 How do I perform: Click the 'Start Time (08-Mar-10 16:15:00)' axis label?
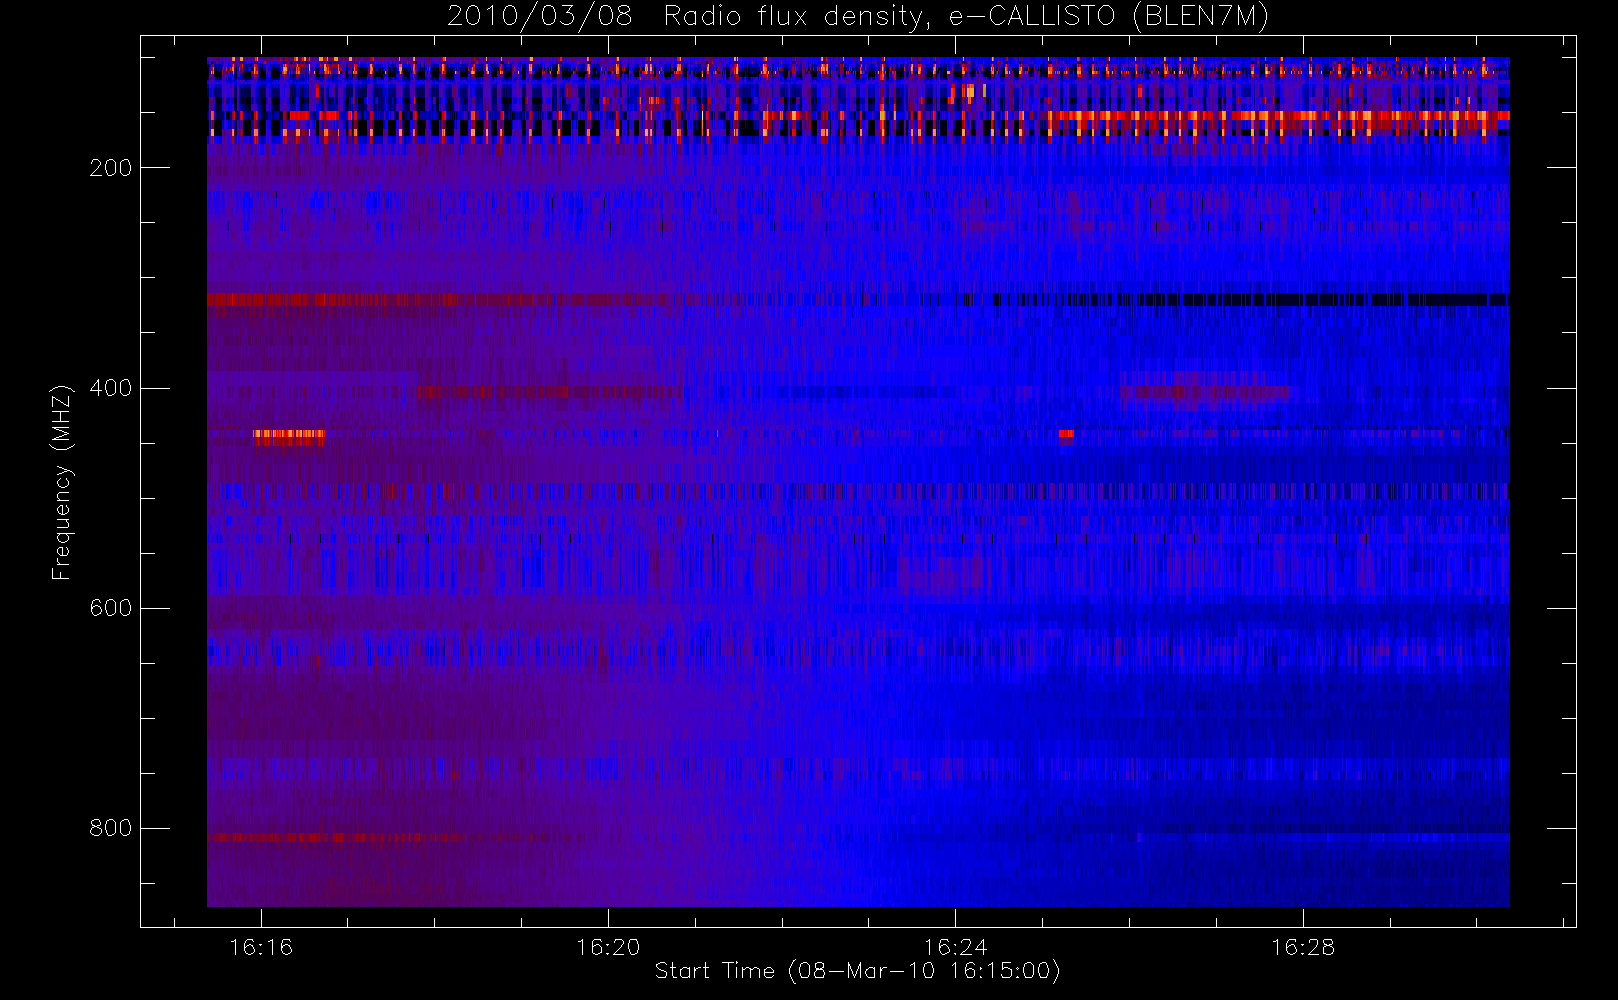857,971
